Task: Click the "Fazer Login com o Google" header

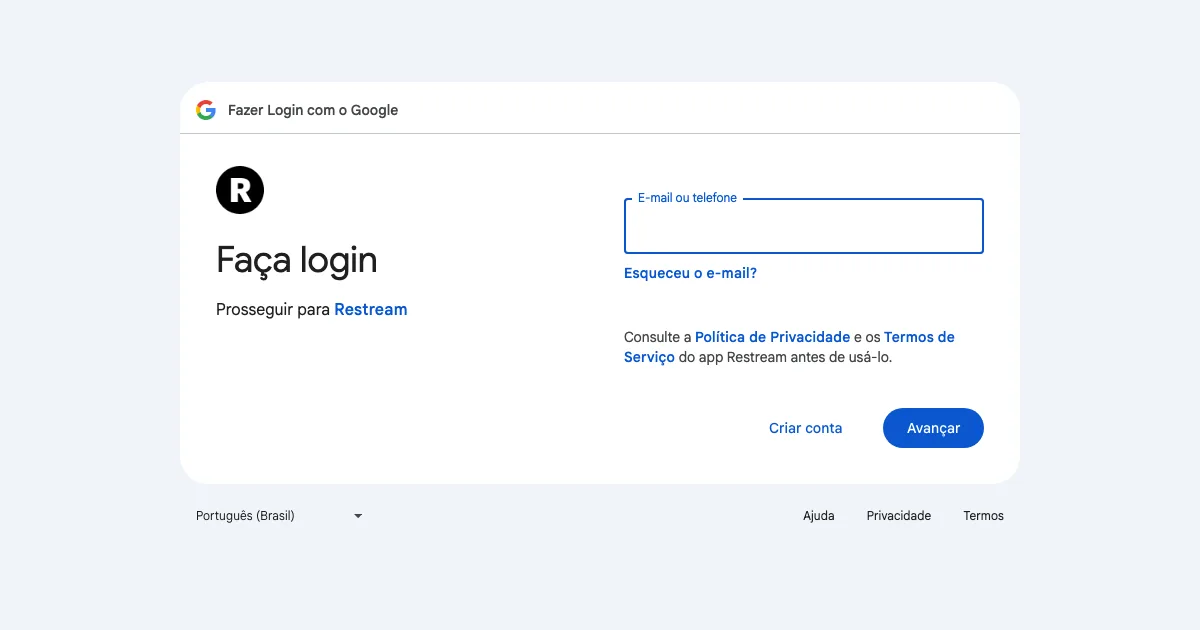Action: click(x=313, y=110)
